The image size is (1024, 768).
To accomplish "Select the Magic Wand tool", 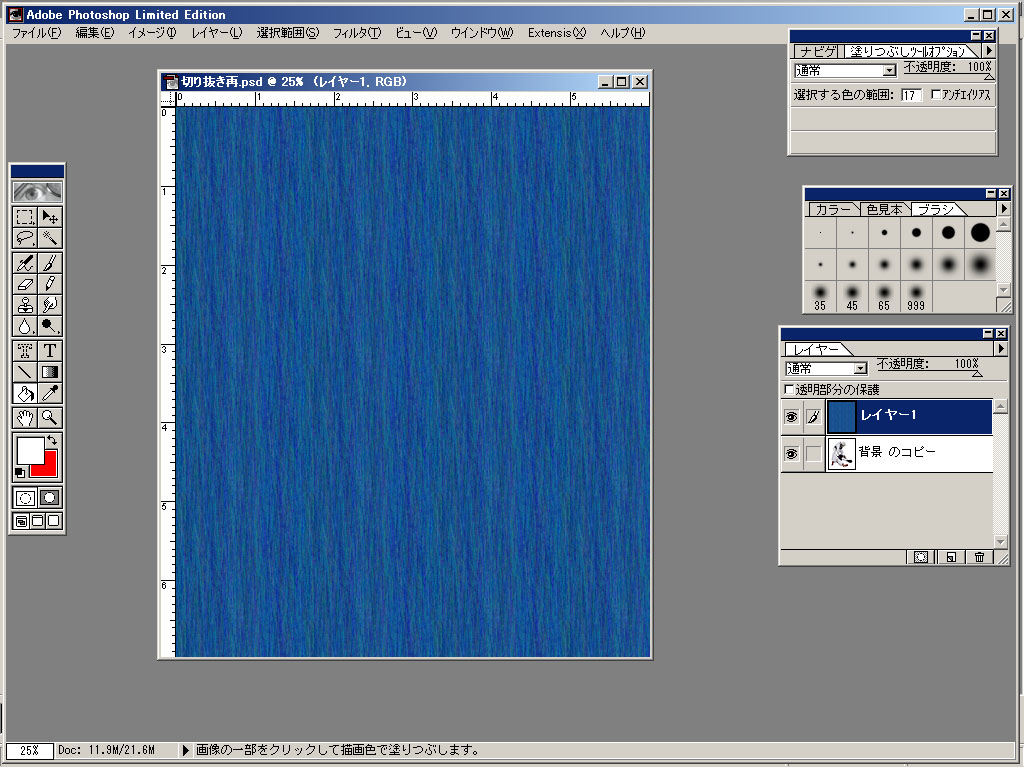I will 49,238.
